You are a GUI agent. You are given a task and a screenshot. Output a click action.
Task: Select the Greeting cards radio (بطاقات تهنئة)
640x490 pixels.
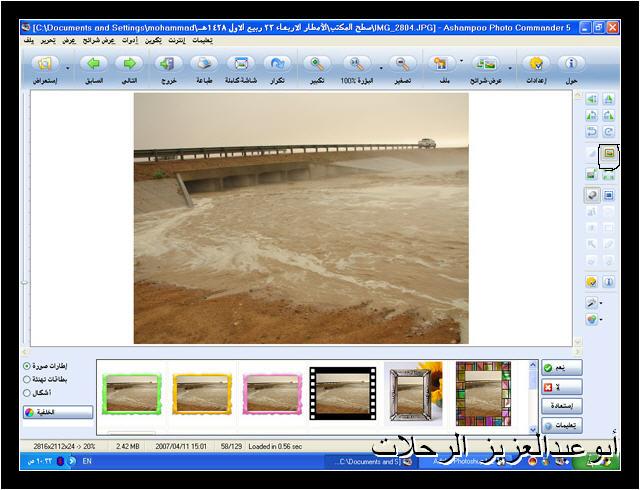pyautogui.click(x=27, y=379)
